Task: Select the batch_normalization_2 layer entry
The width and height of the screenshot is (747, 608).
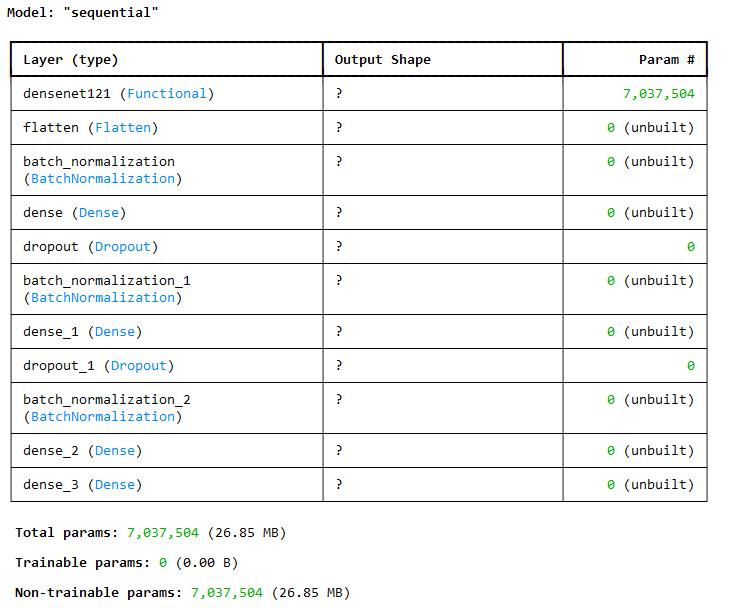Action: (107, 408)
